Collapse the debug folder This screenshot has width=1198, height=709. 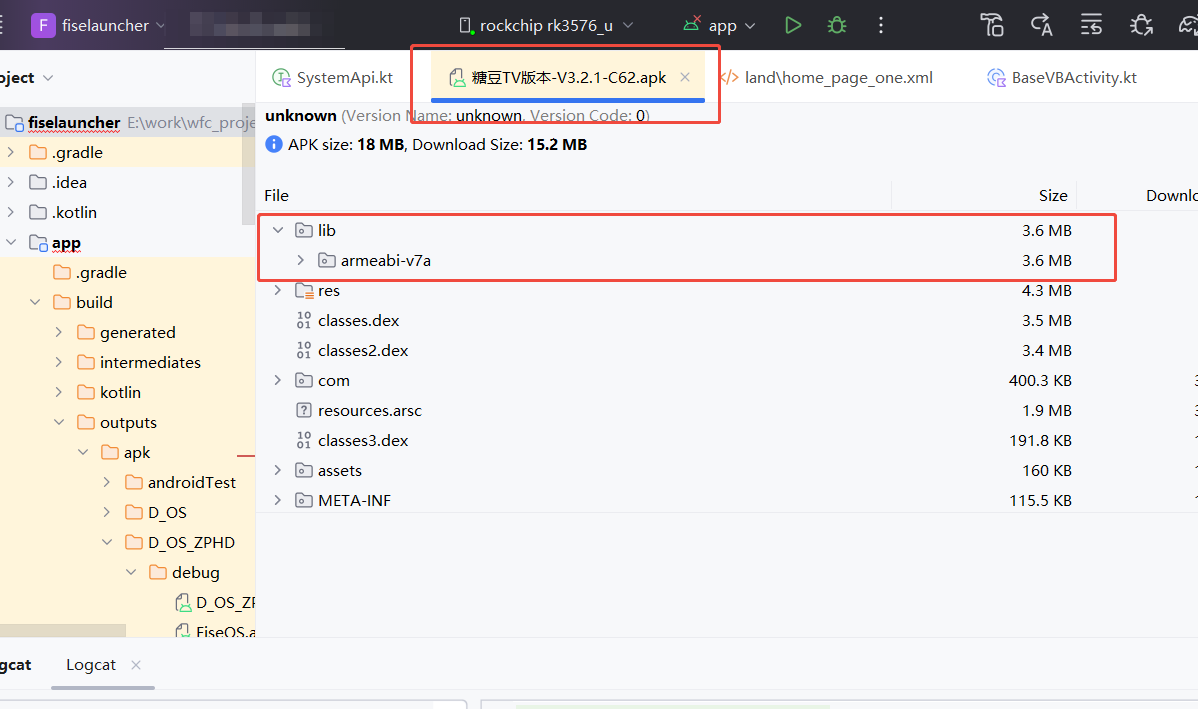pyautogui.click(x=131, y=572)
